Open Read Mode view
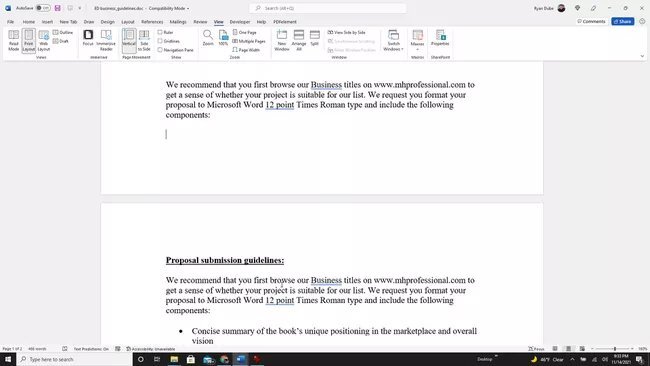The width and height of the screenshot is (650, 366). coord(14,40)
